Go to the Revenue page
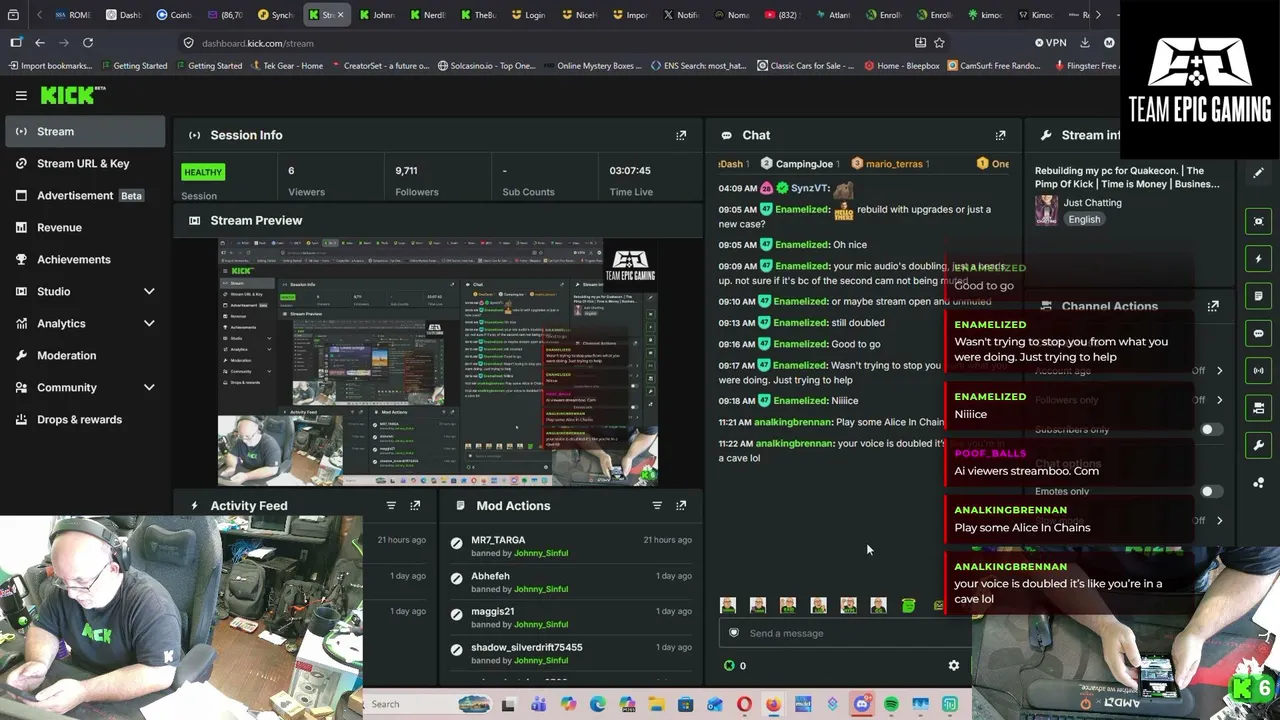This screenshot has width=1280, height=720. coord(85,227)
